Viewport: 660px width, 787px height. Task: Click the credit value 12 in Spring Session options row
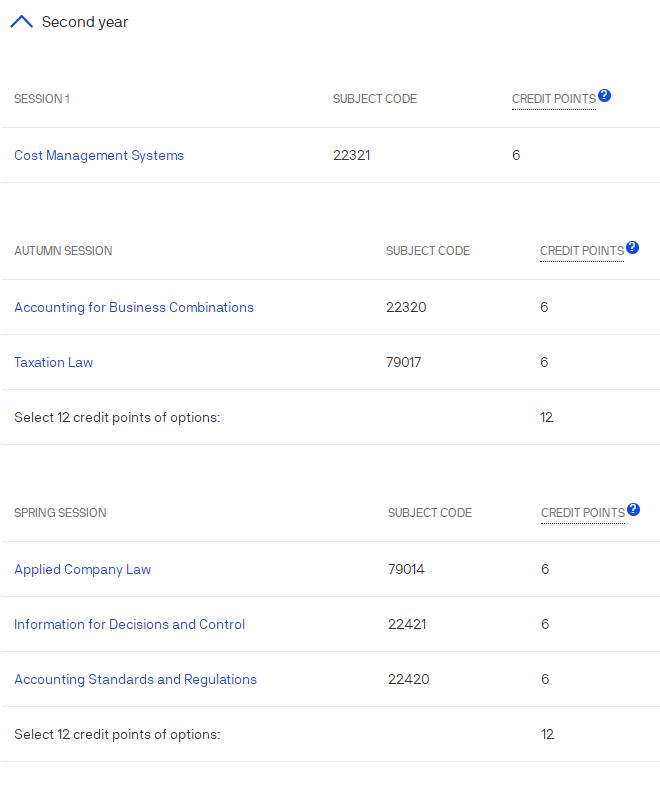pos(548,735)
